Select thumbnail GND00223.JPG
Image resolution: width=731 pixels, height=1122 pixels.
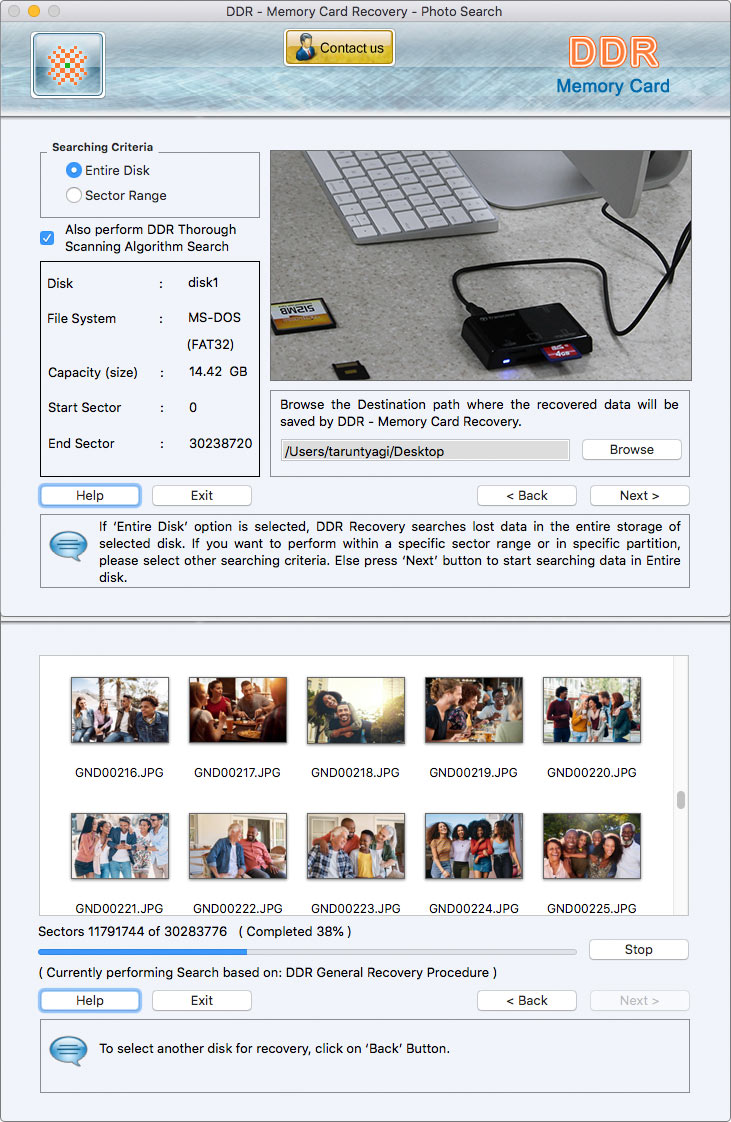pos(356,846)
